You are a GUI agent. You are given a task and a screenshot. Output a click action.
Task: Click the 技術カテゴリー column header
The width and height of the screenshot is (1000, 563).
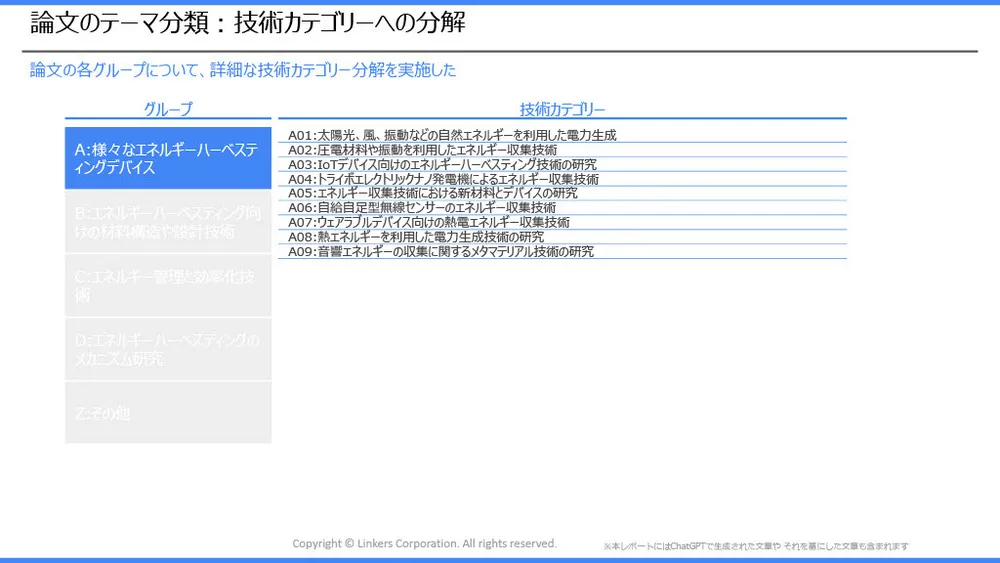(x=562, y=110)
